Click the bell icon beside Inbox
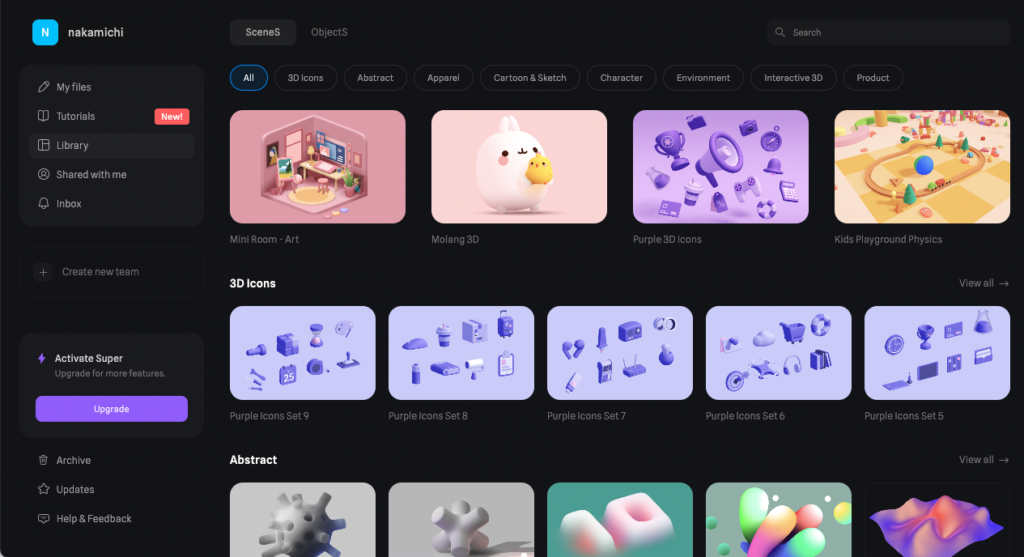 click(43, 204)
